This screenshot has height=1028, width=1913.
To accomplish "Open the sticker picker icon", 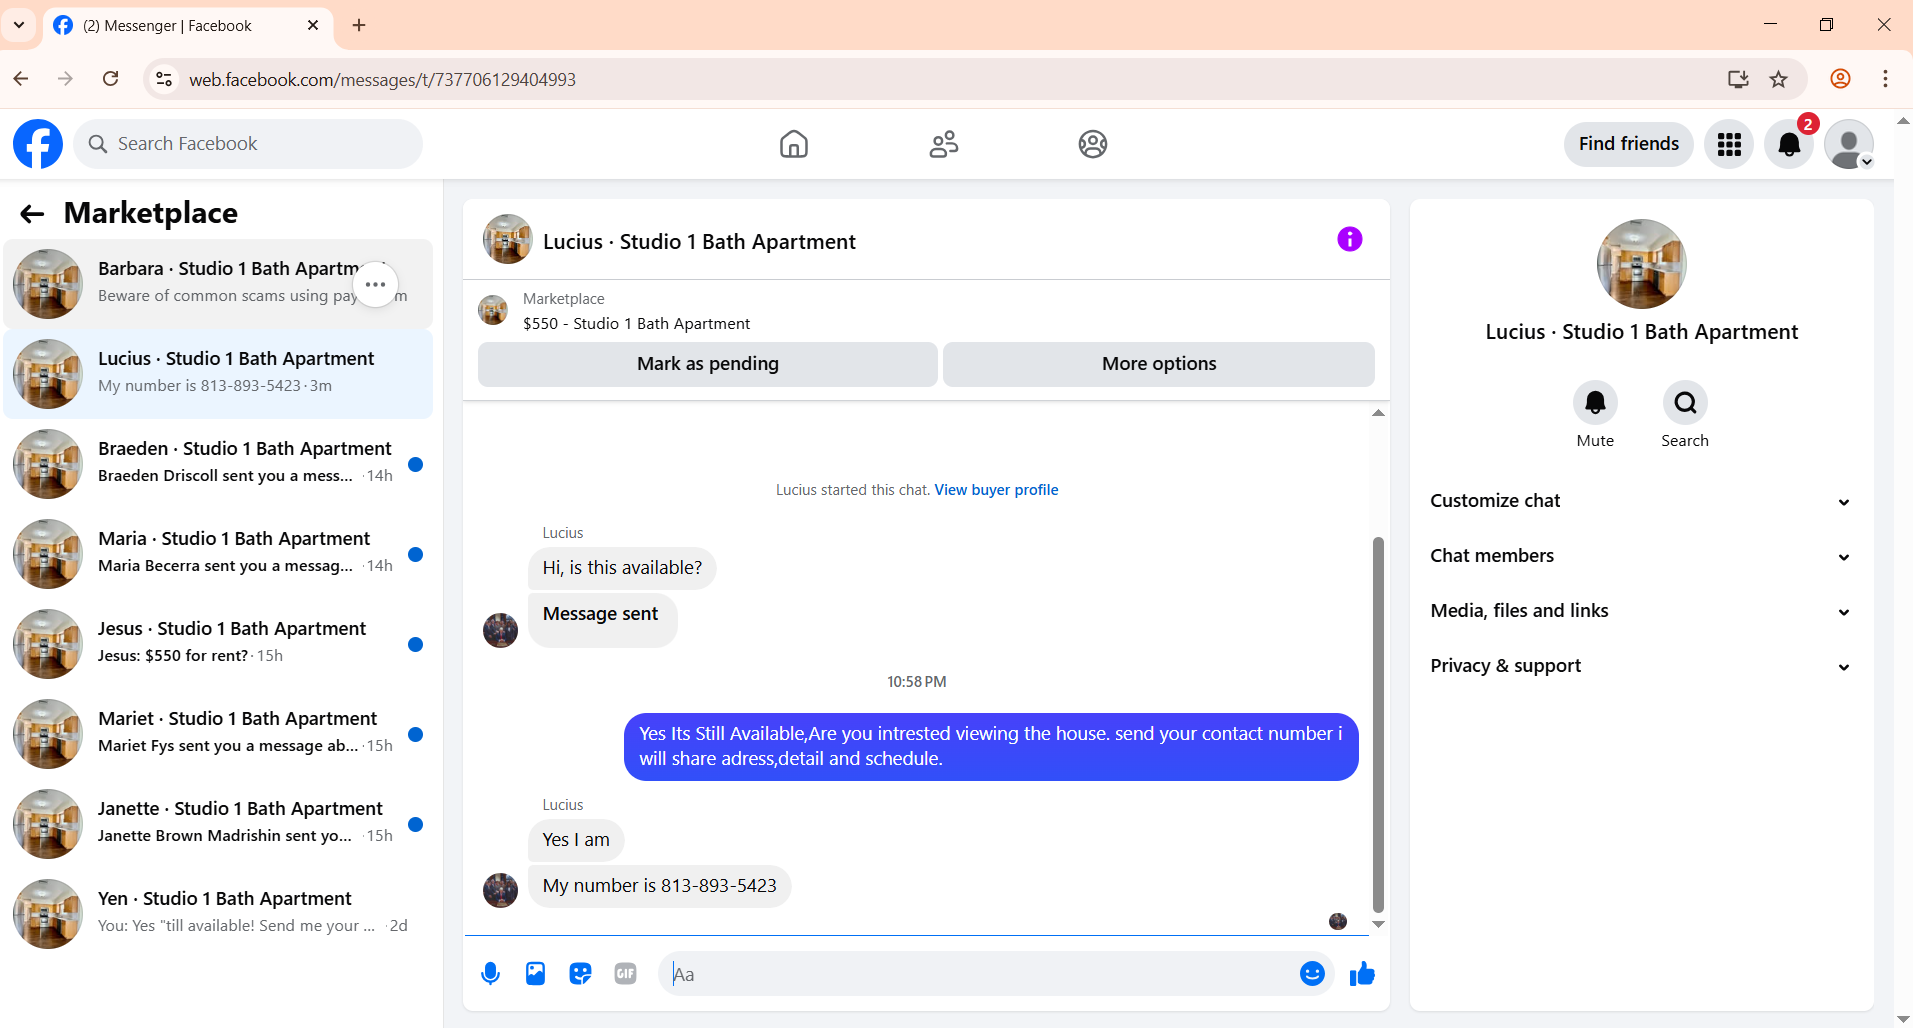I will [580, 973].
